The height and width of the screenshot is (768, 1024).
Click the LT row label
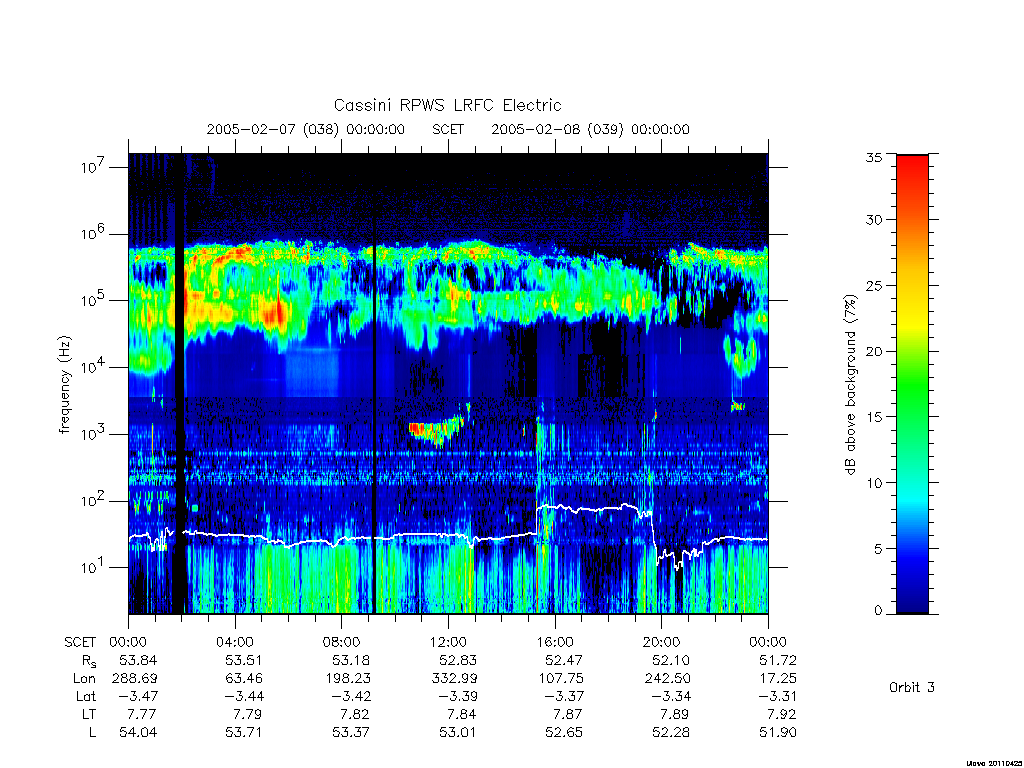(x=89, y=714)
